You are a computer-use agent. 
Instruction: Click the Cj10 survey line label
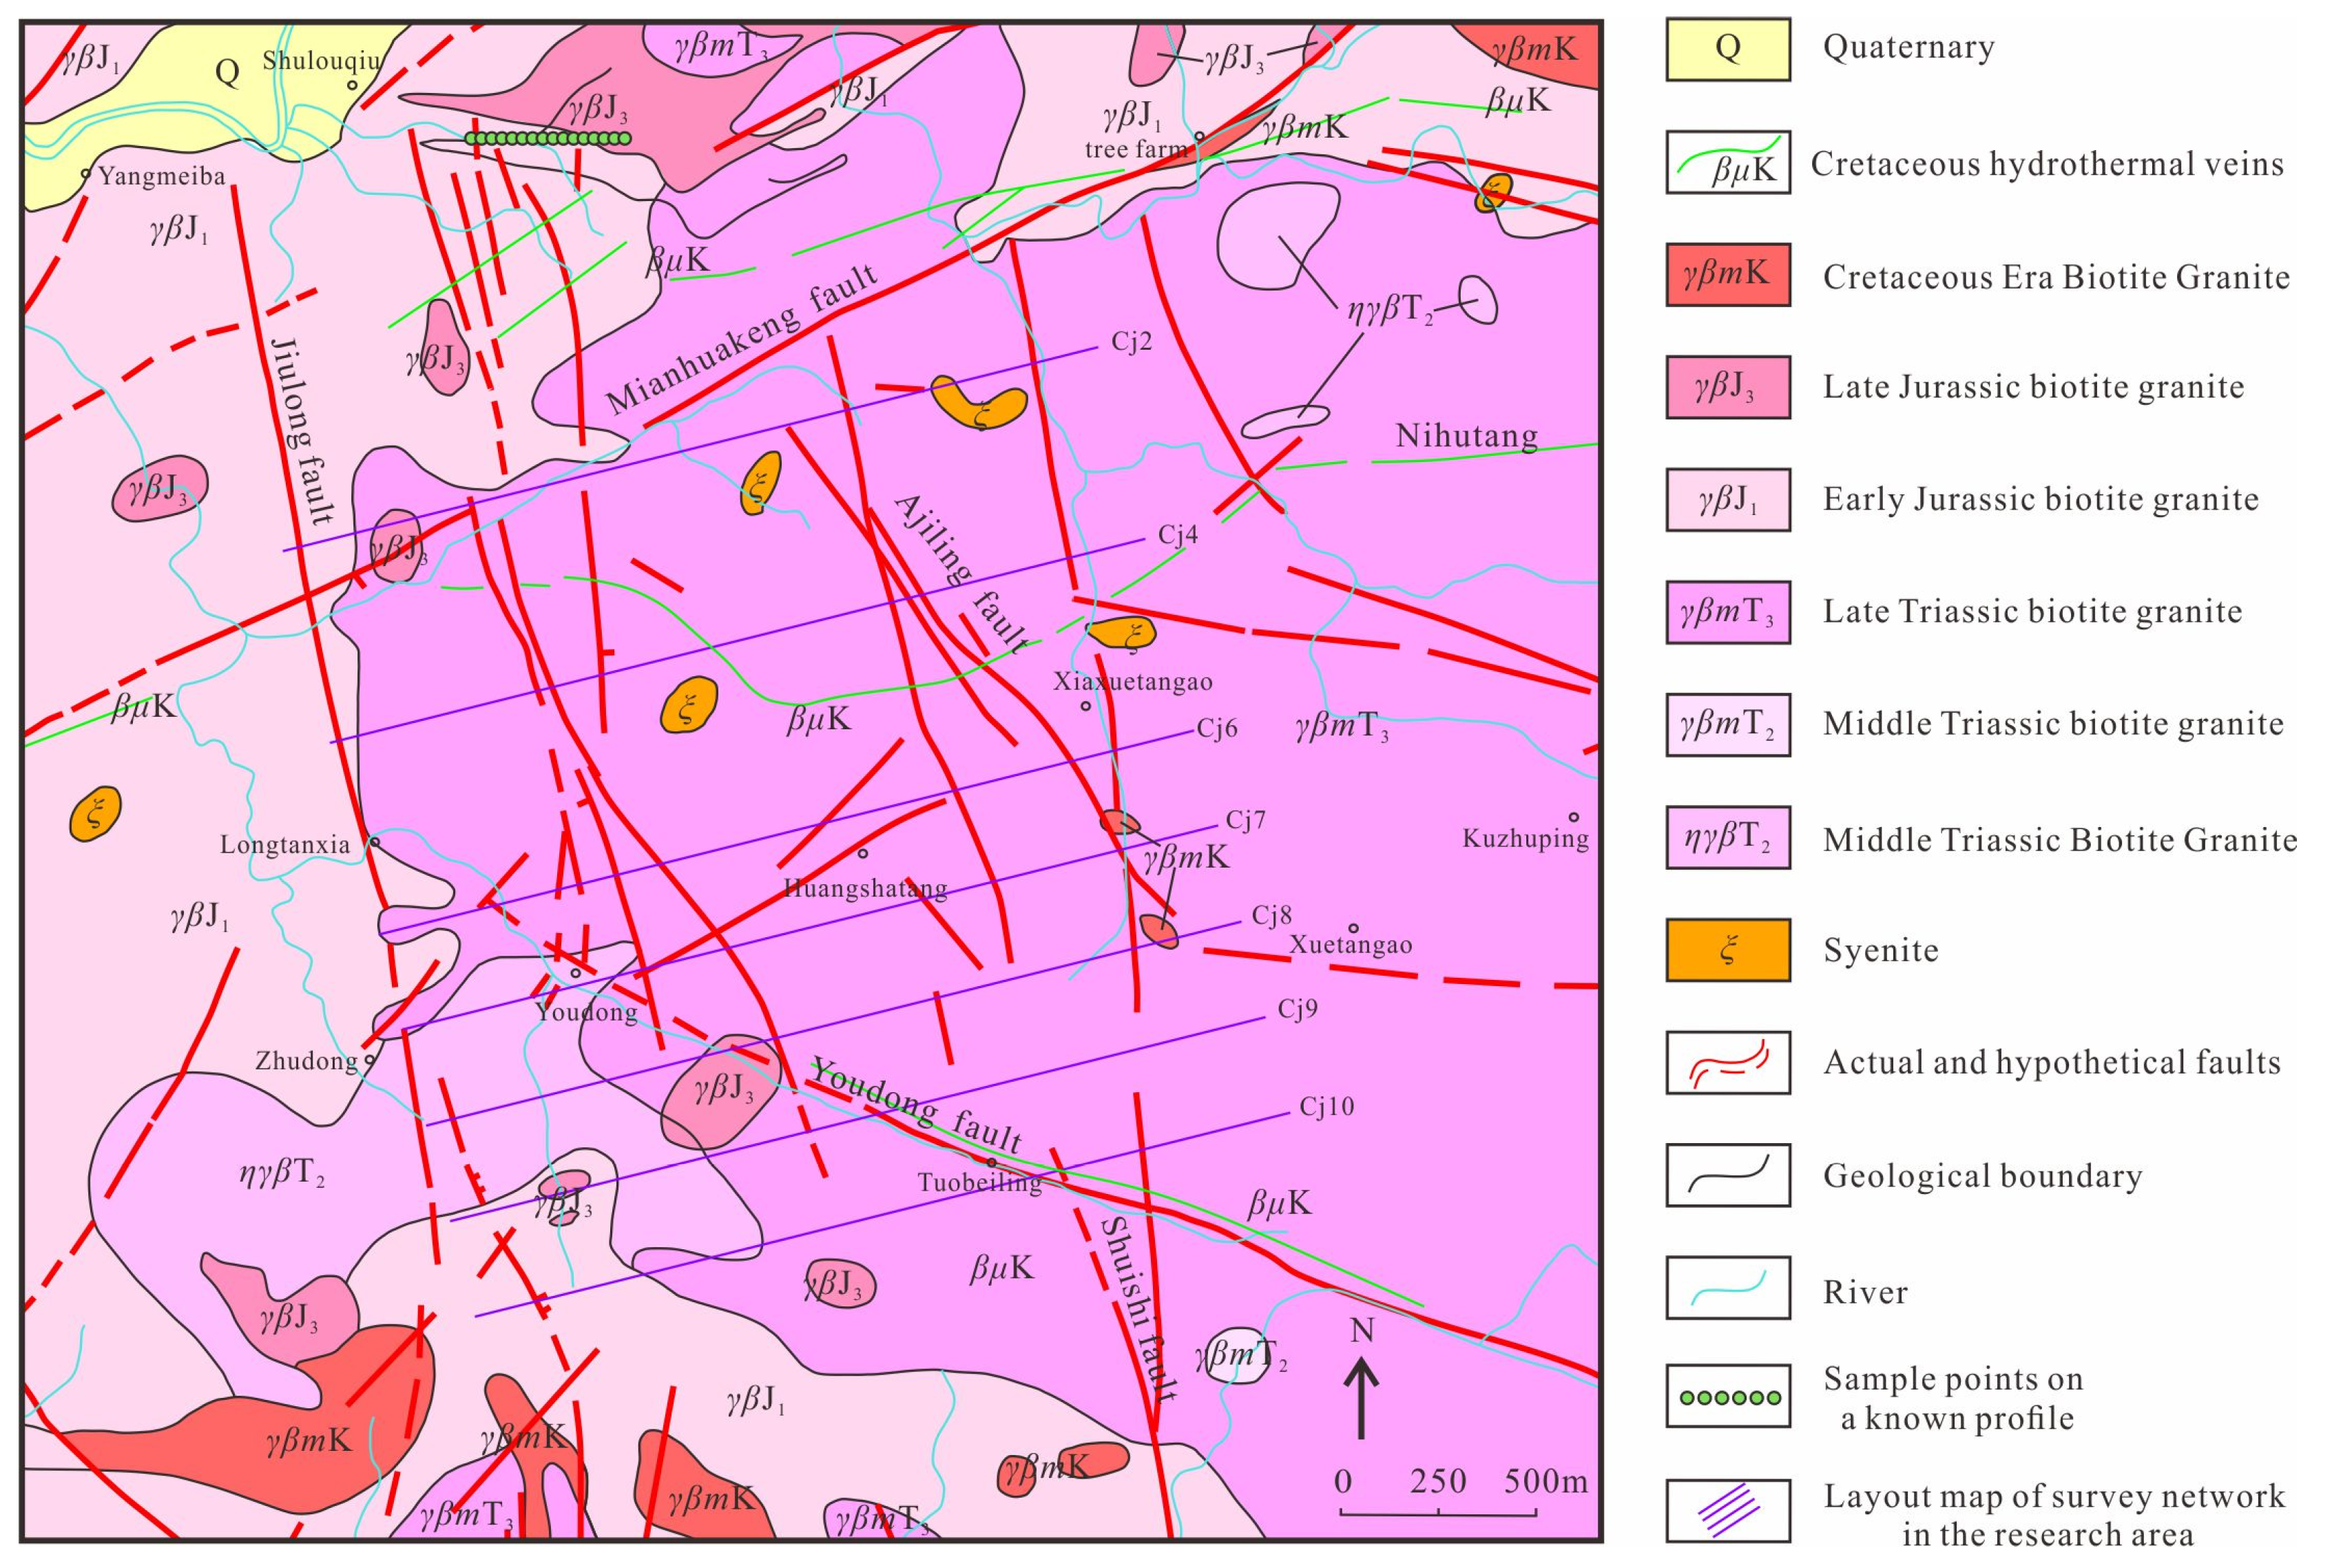[1326, 1107]
